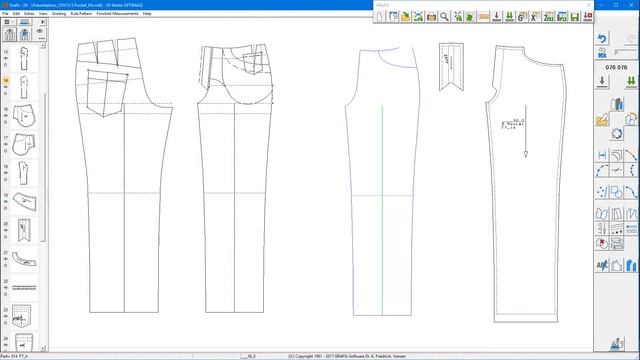Image resolution: width=640 pixels, height=360 pixels.
Task: Open the Extras menu
Action: [x=29, y=13]
